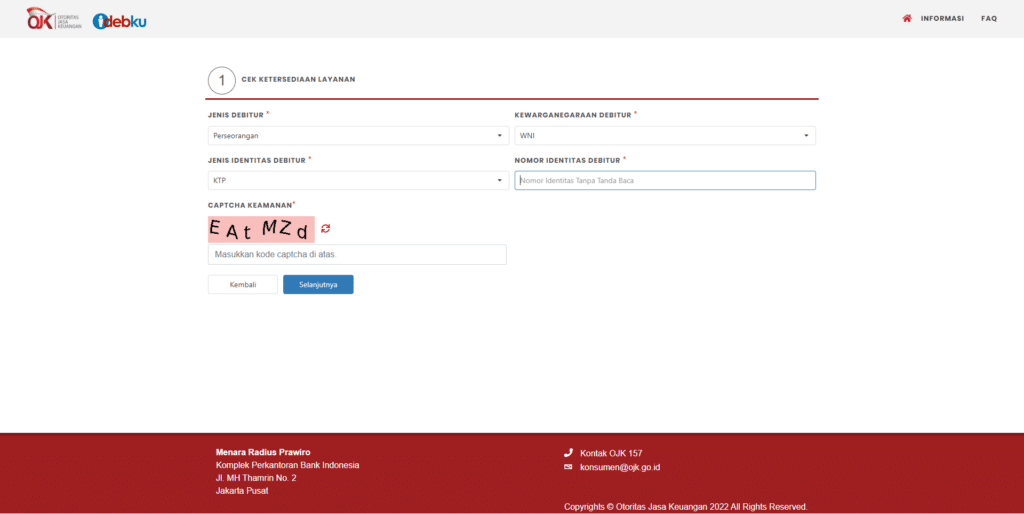Click Komplek Perkantoran Bank Indonesia text
The width and height of the screenshot is (1024, 514).
[x=287, y=465]
